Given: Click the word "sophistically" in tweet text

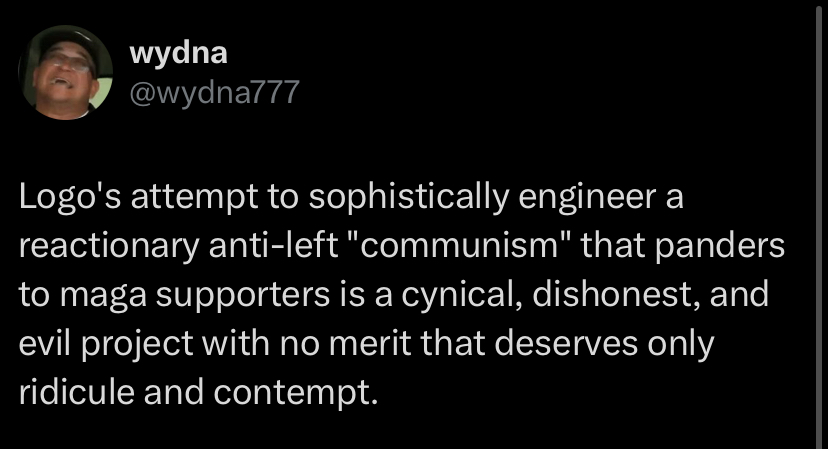Looking at the screenshot, I should tap(409, 196).
